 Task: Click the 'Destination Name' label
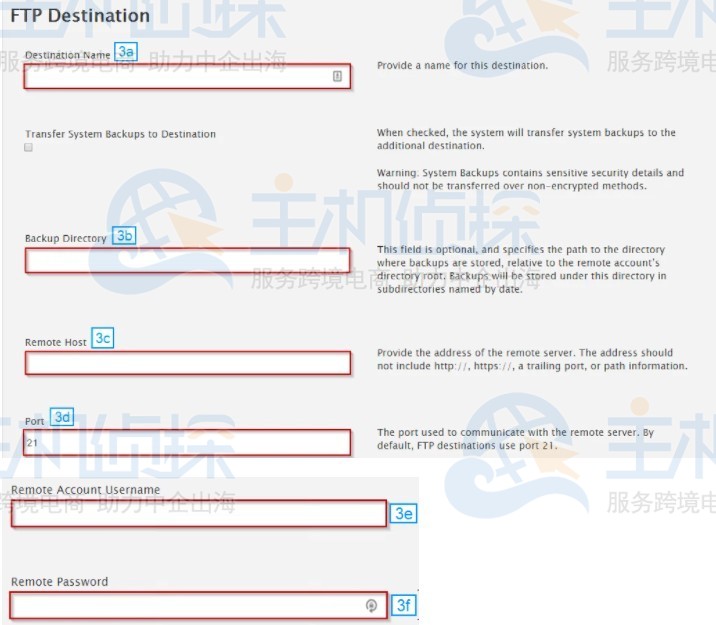(x=68, y=55)
